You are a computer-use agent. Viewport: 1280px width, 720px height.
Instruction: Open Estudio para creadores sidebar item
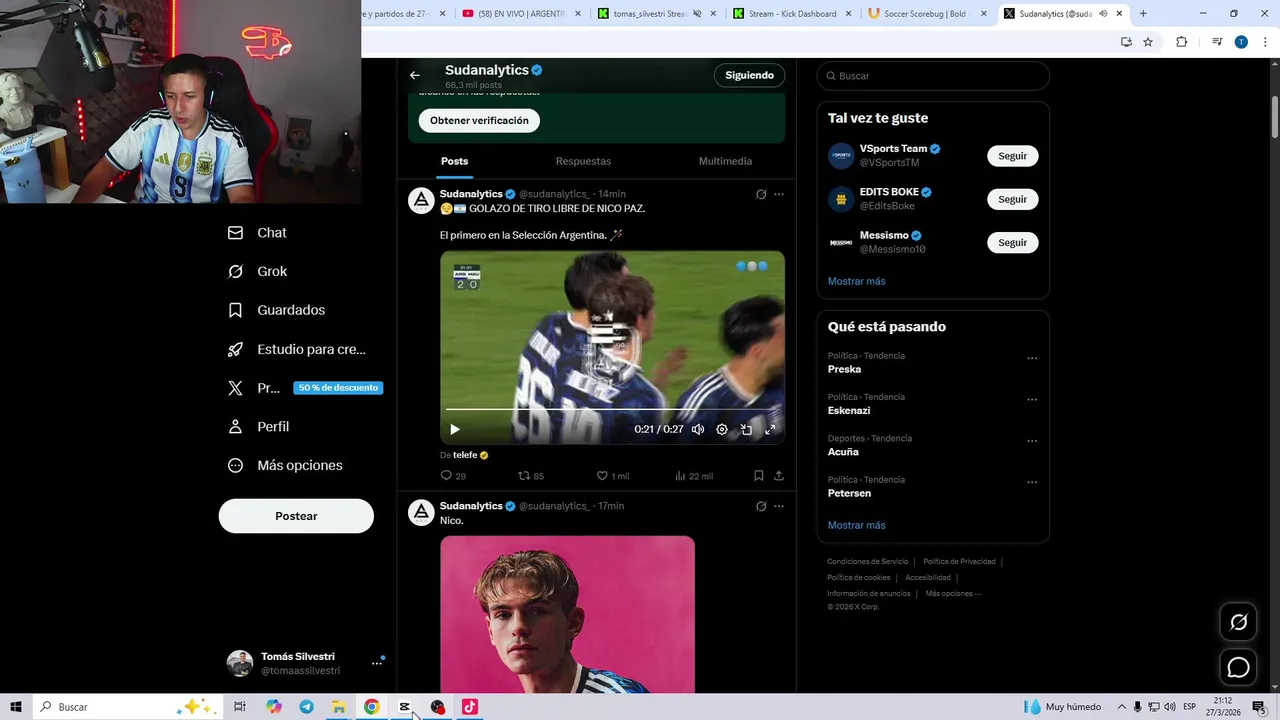point(297,350)
